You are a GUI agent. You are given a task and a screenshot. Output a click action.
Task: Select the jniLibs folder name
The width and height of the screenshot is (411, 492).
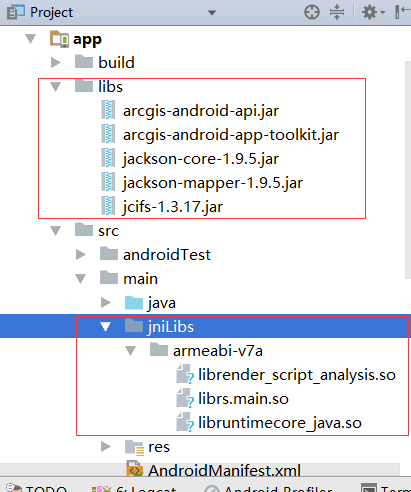[x=171, y=327]
